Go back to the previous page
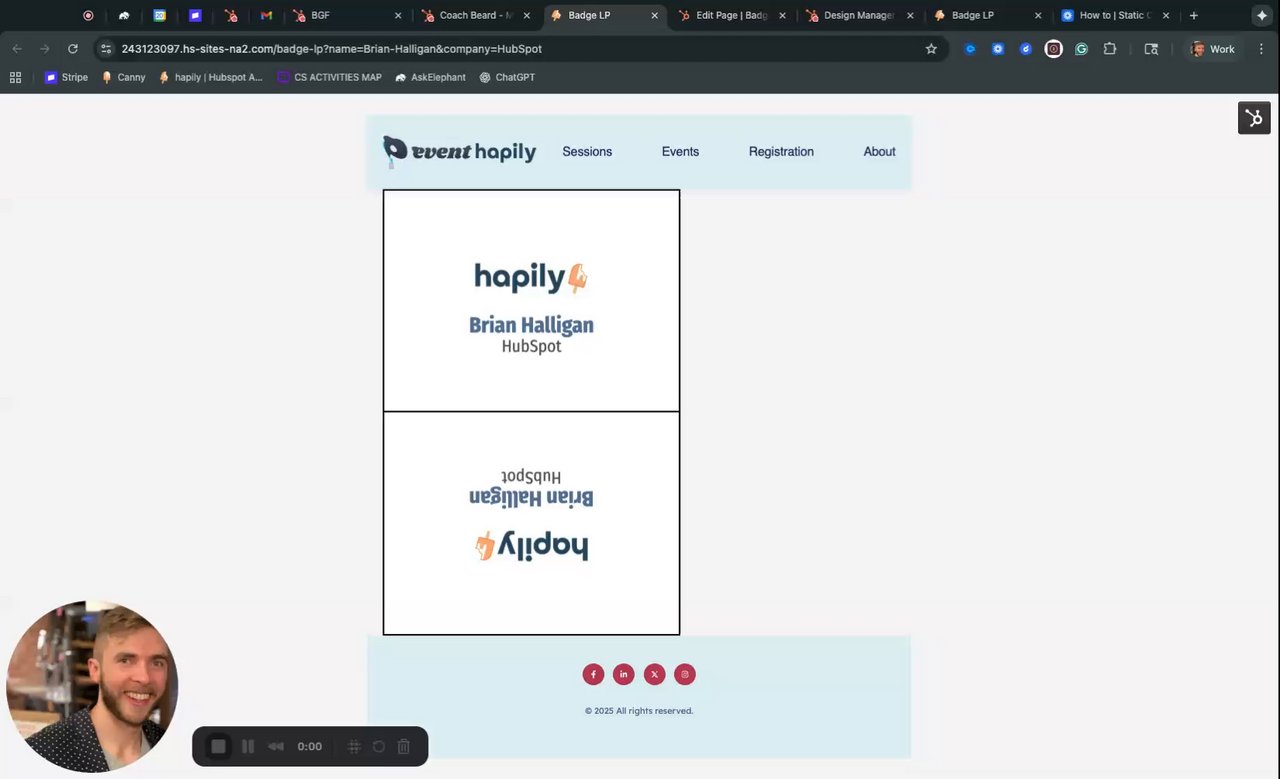This screenshot has height=779, width=1280. pos(17,49)
